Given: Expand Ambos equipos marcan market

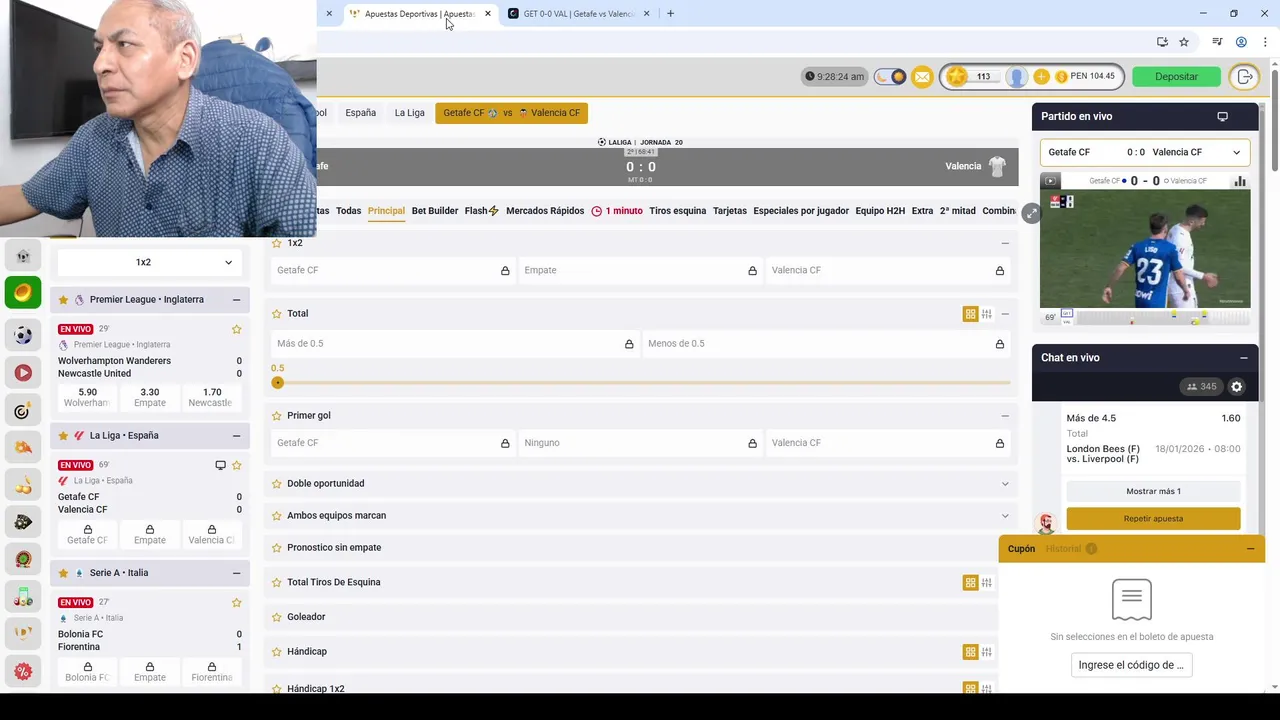Looking at the screenshot, I should coord(1005,515).
